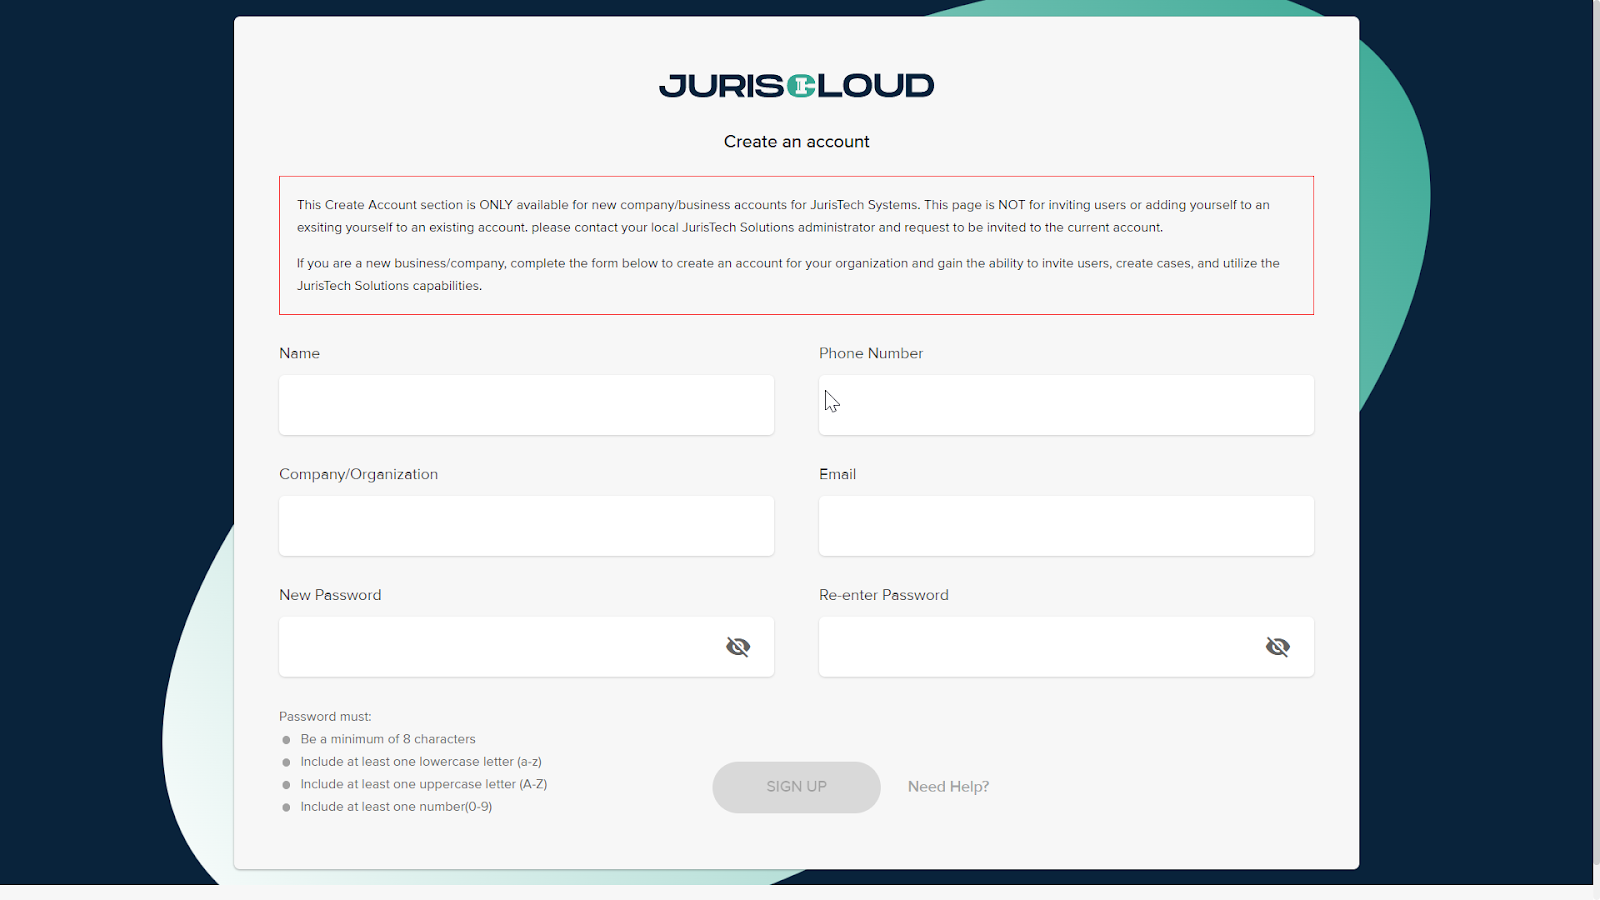Click the Re-enter Password input field
The image size is (1600, 900).
click(x=1040, y=646)
